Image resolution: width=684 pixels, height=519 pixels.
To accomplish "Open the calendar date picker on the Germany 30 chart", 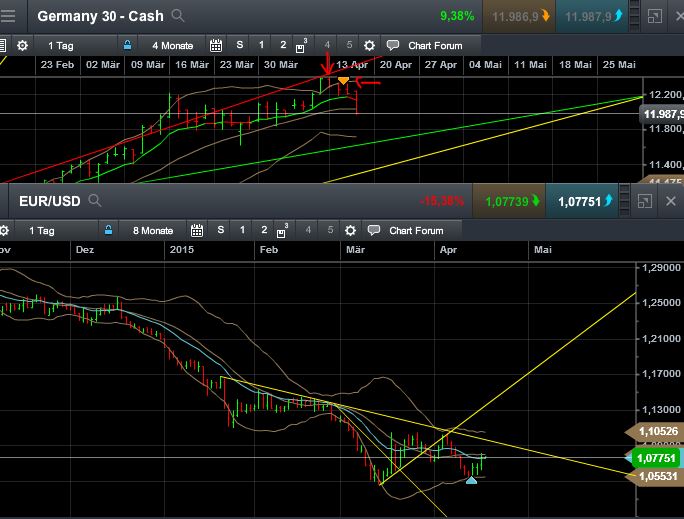I will [216, 45].
